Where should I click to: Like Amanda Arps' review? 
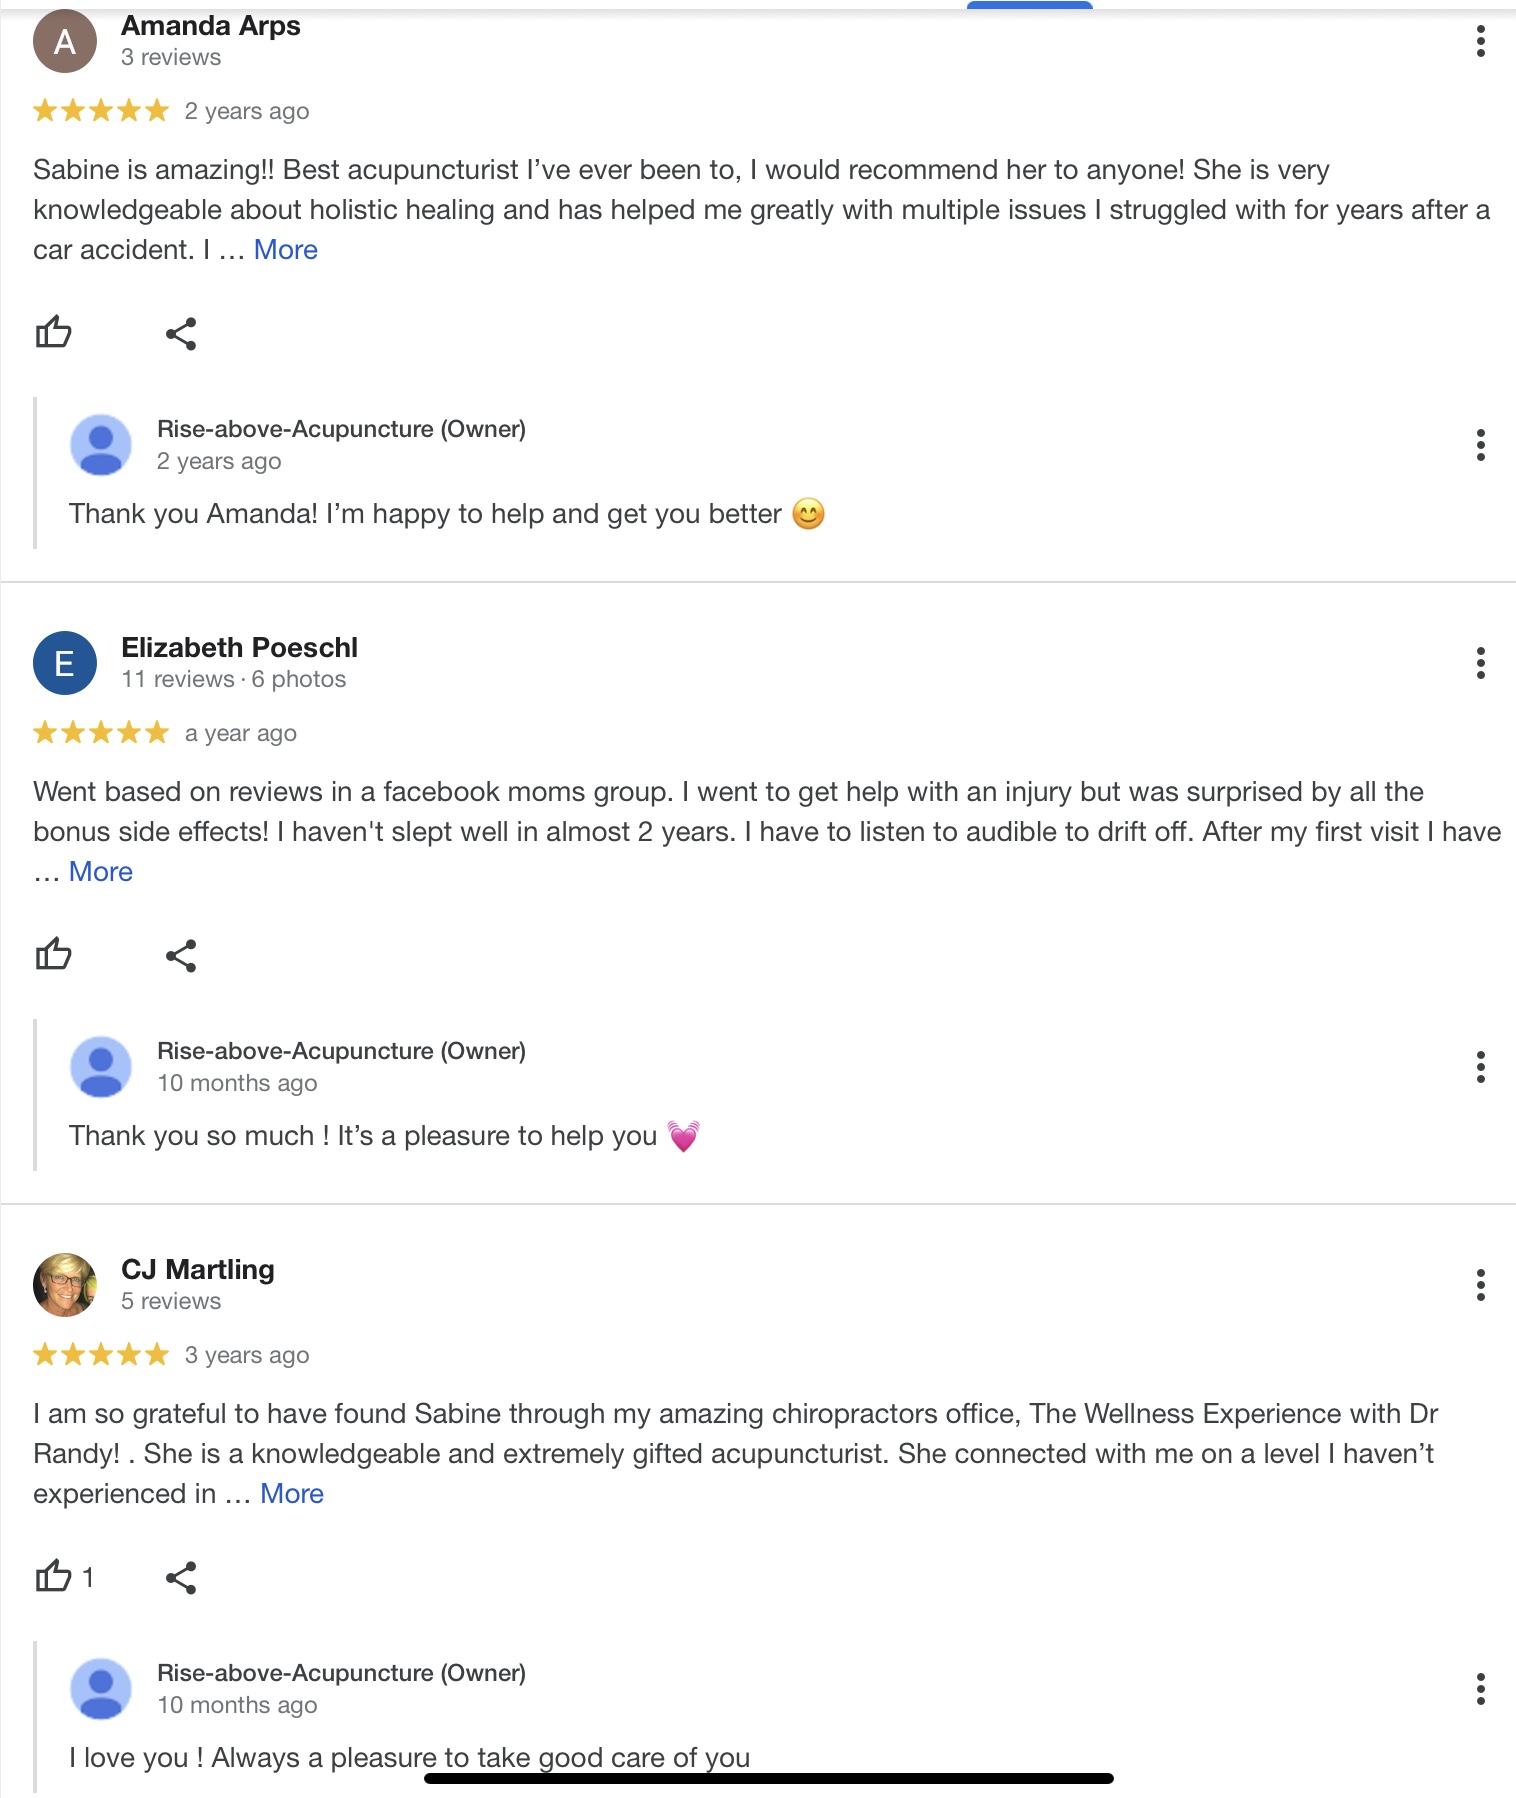[x=54, y=332]
